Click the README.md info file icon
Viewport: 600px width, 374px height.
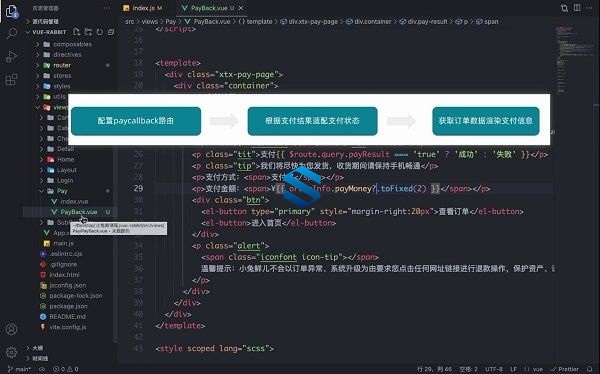coord(43,317)
